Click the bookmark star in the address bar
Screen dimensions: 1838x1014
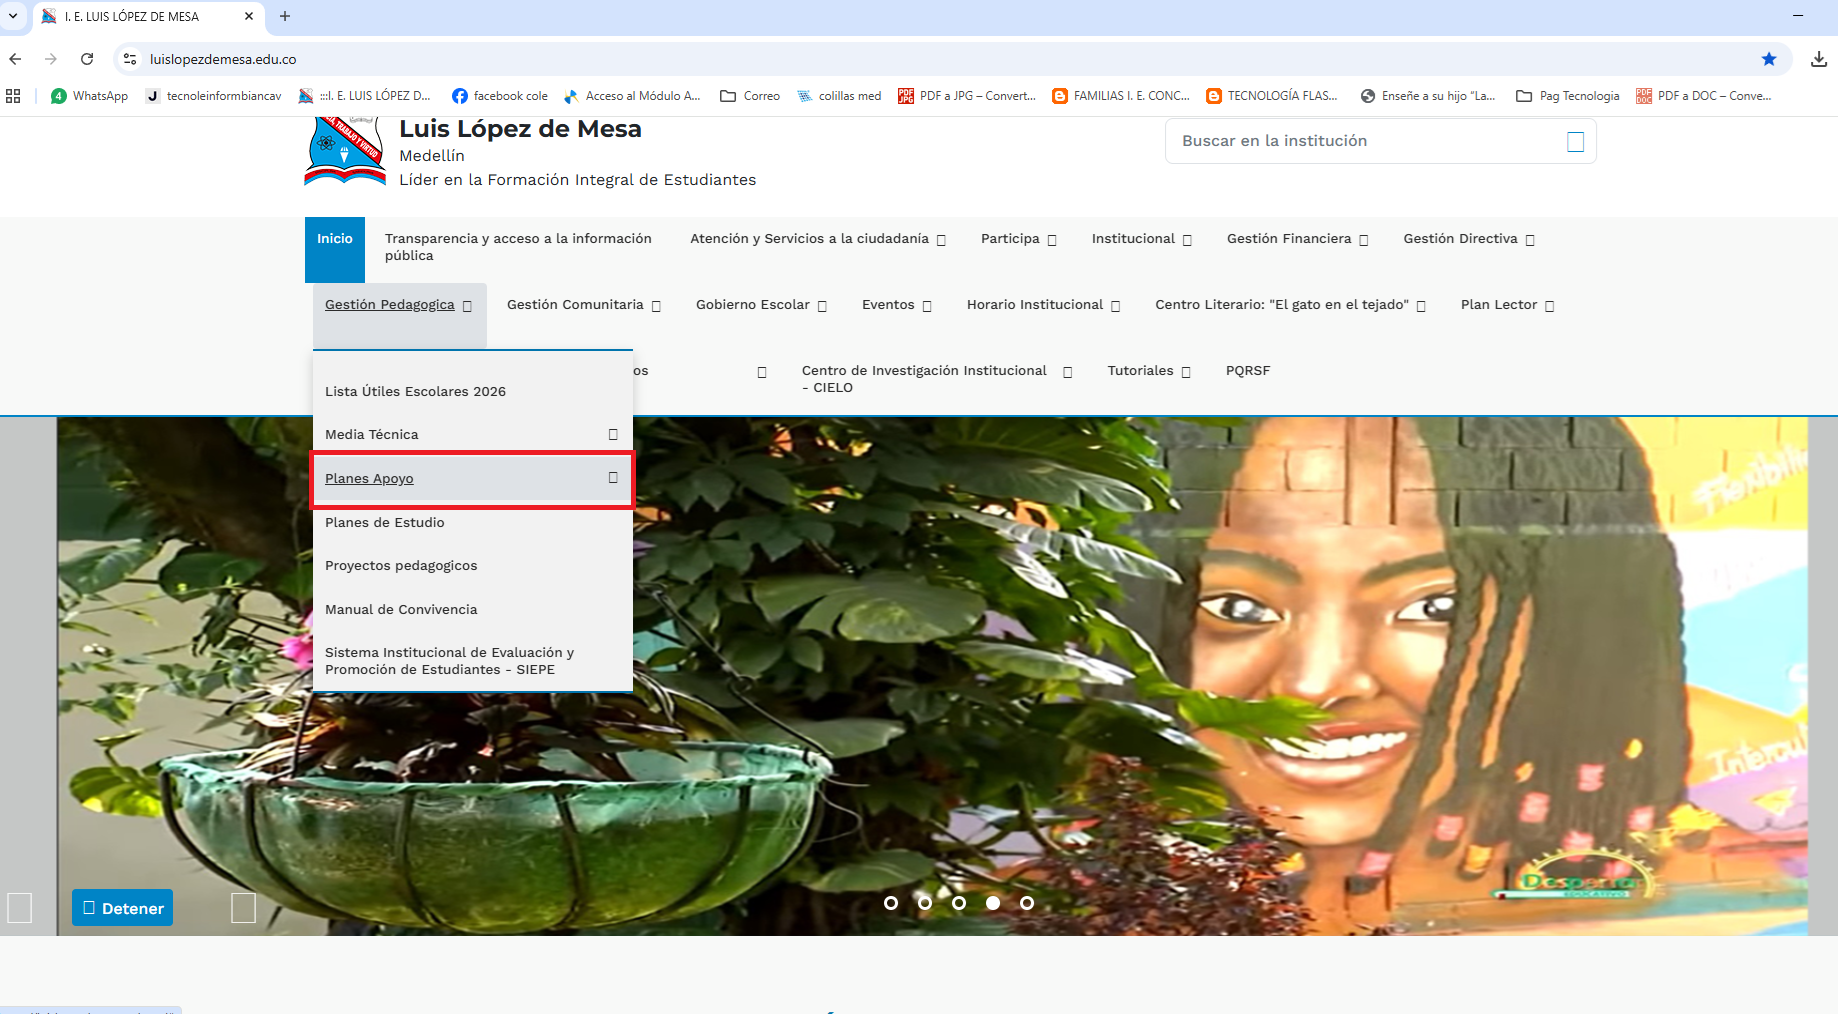1768,59
